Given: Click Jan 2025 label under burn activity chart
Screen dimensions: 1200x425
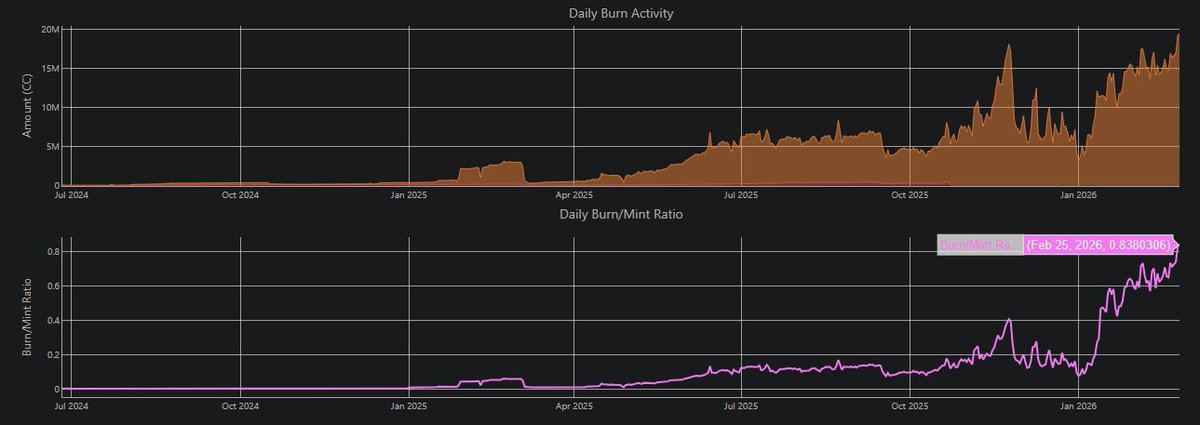Looking at the screenshot, I should pos(408,196).
